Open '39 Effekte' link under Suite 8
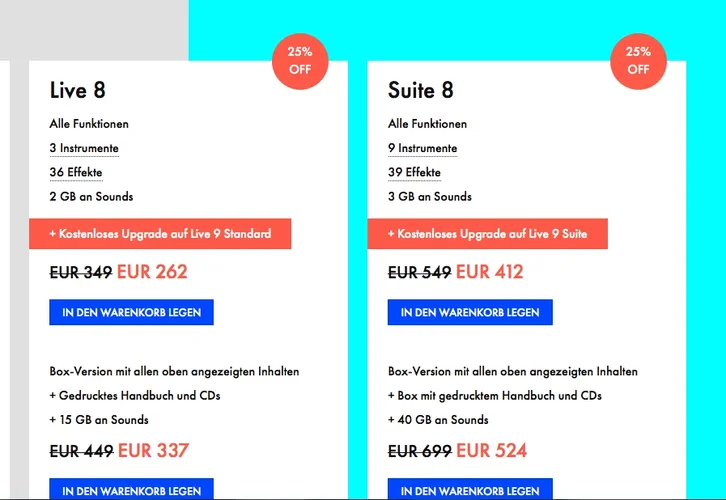This screenshot has width=726, height=500. coord(414,172)
